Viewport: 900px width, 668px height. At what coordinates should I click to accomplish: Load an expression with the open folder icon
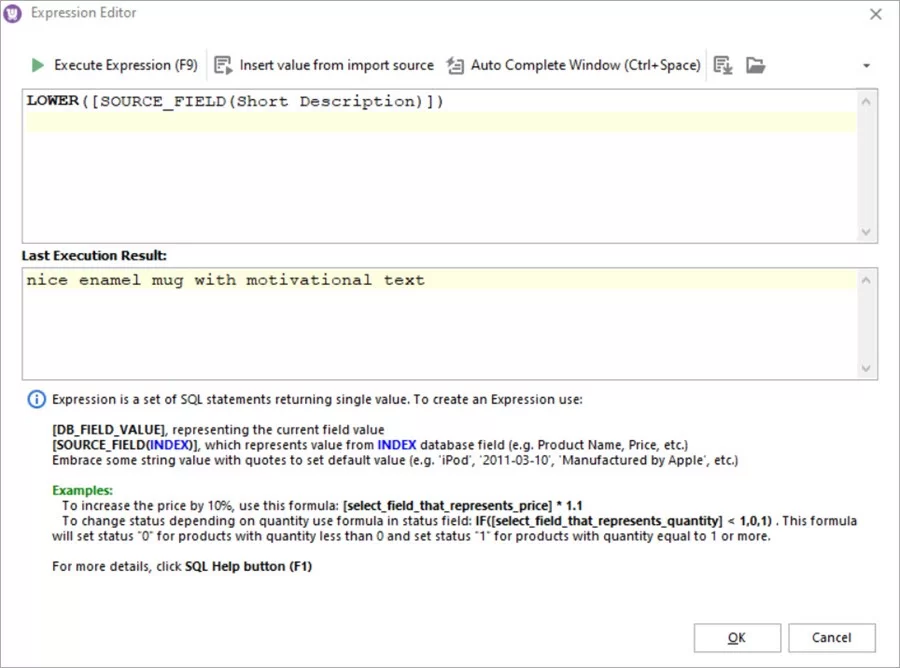(756, 65)
